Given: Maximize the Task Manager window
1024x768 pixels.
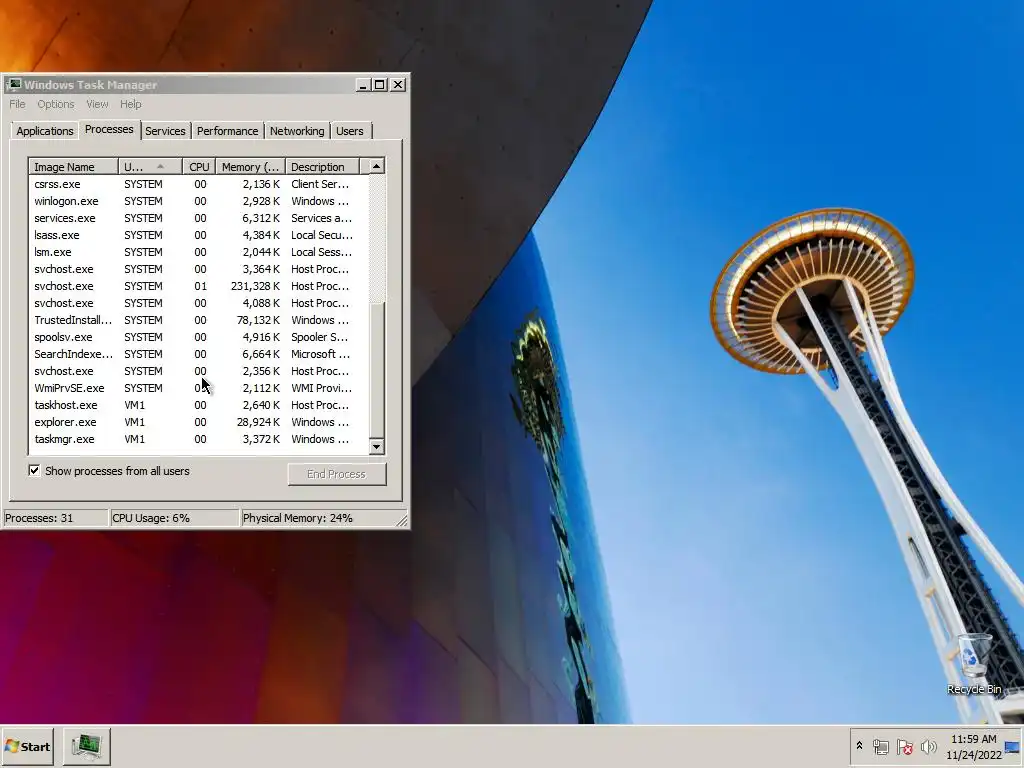Looking at the screenshot, I should click(x=379, y=85).
